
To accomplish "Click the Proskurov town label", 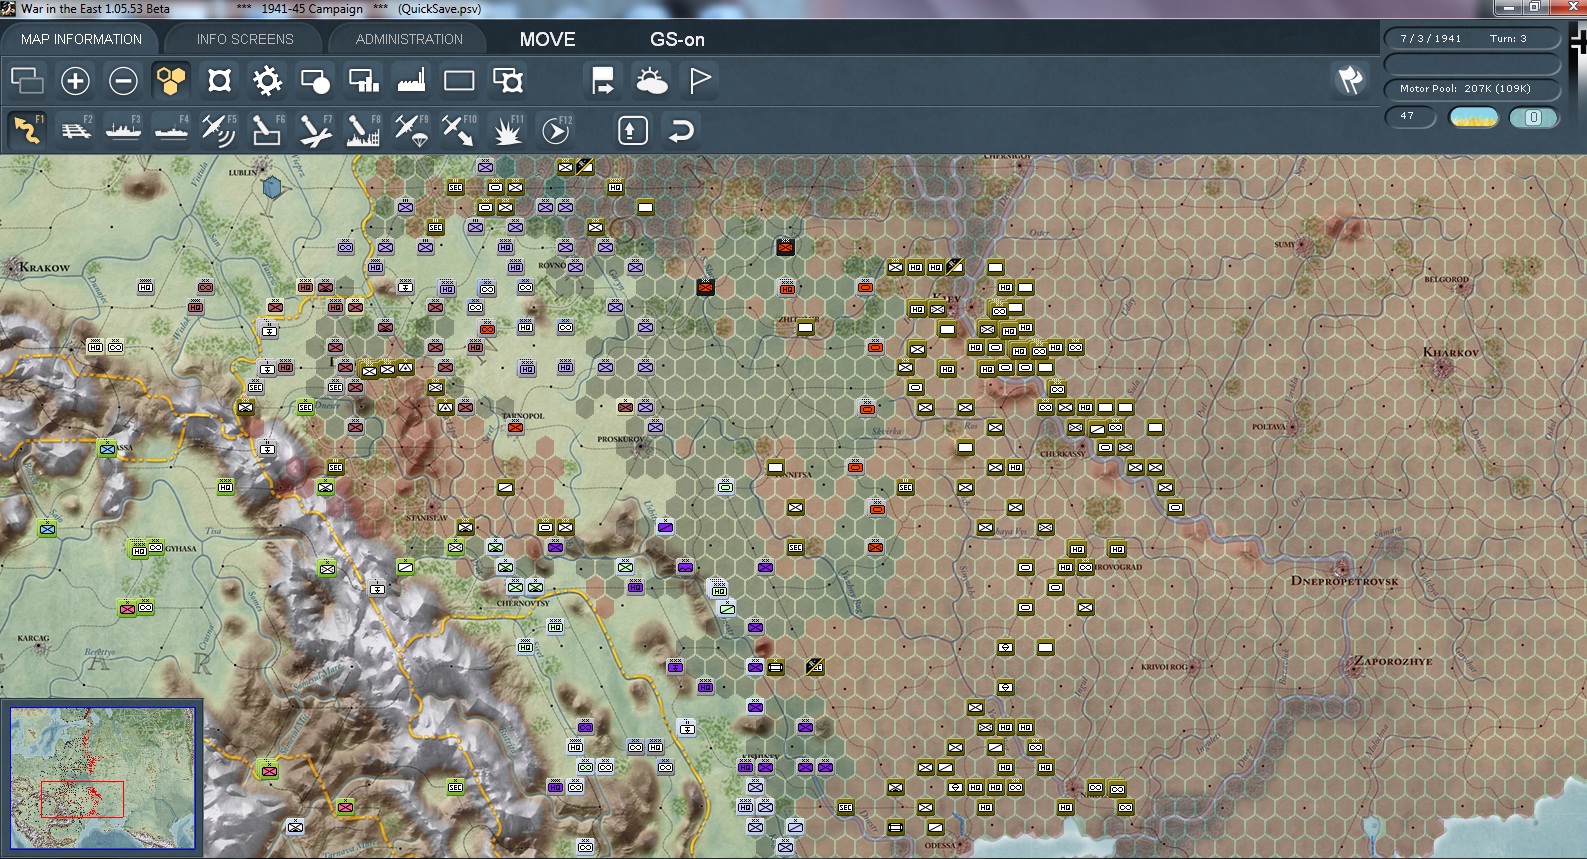I will point(620,439).
